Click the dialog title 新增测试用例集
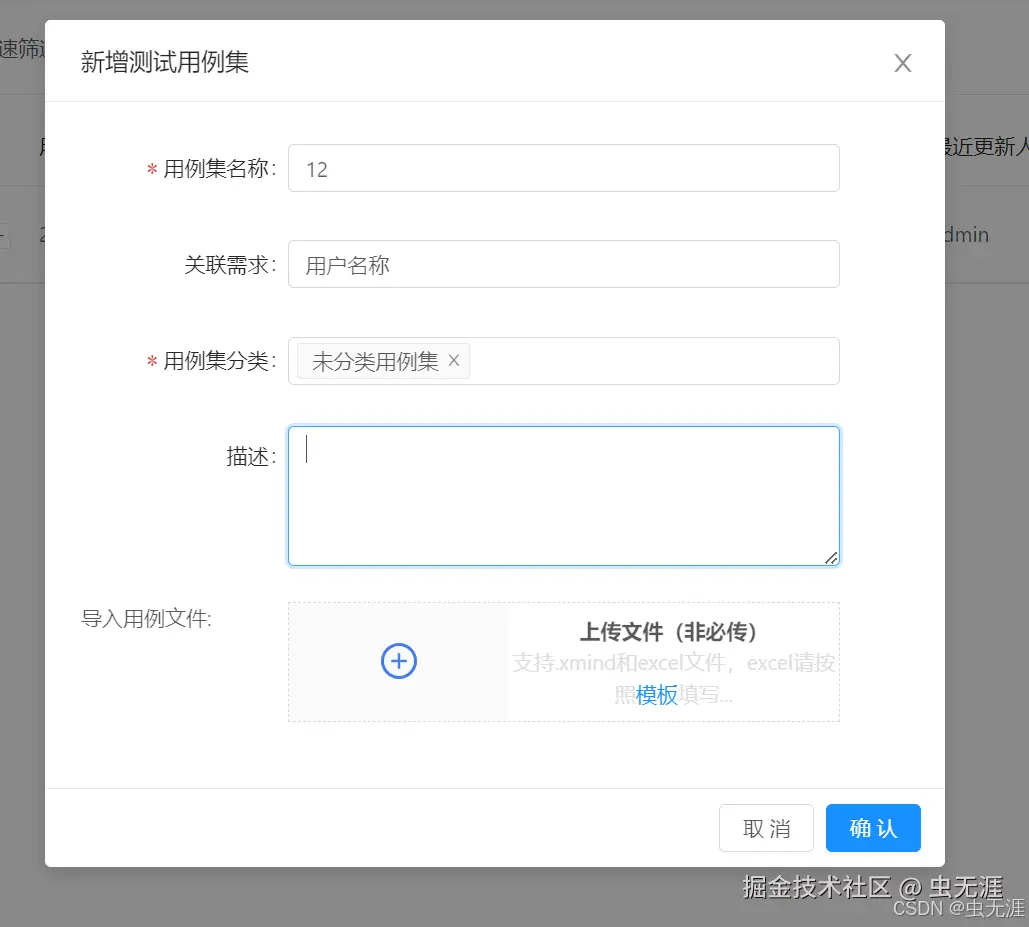 coord(165,62)
